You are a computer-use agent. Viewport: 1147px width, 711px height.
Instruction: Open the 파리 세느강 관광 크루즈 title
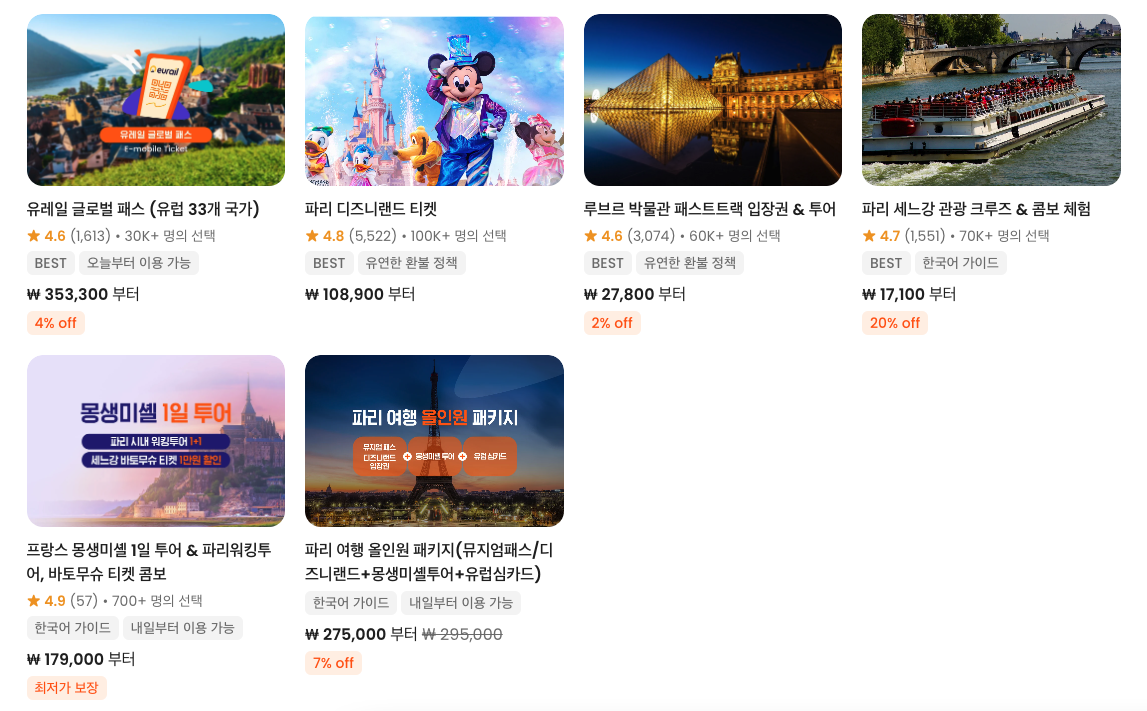coord(976,209)
